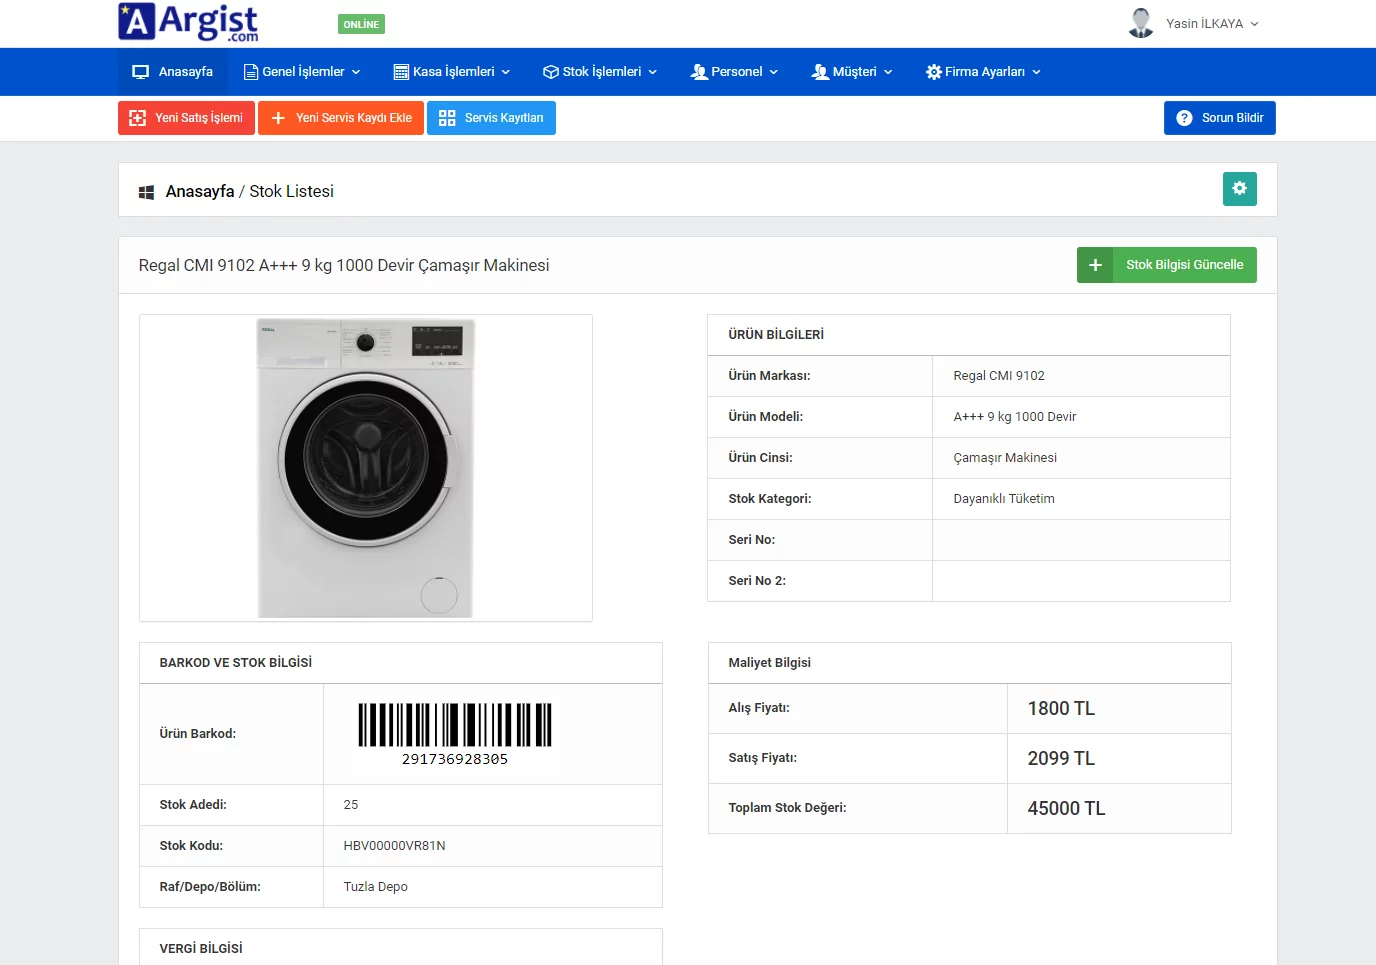Click the Windows icon beside Anasayfa breadcrumb
This screenshot has height=965, width=1376.
(x=146, y=192)
